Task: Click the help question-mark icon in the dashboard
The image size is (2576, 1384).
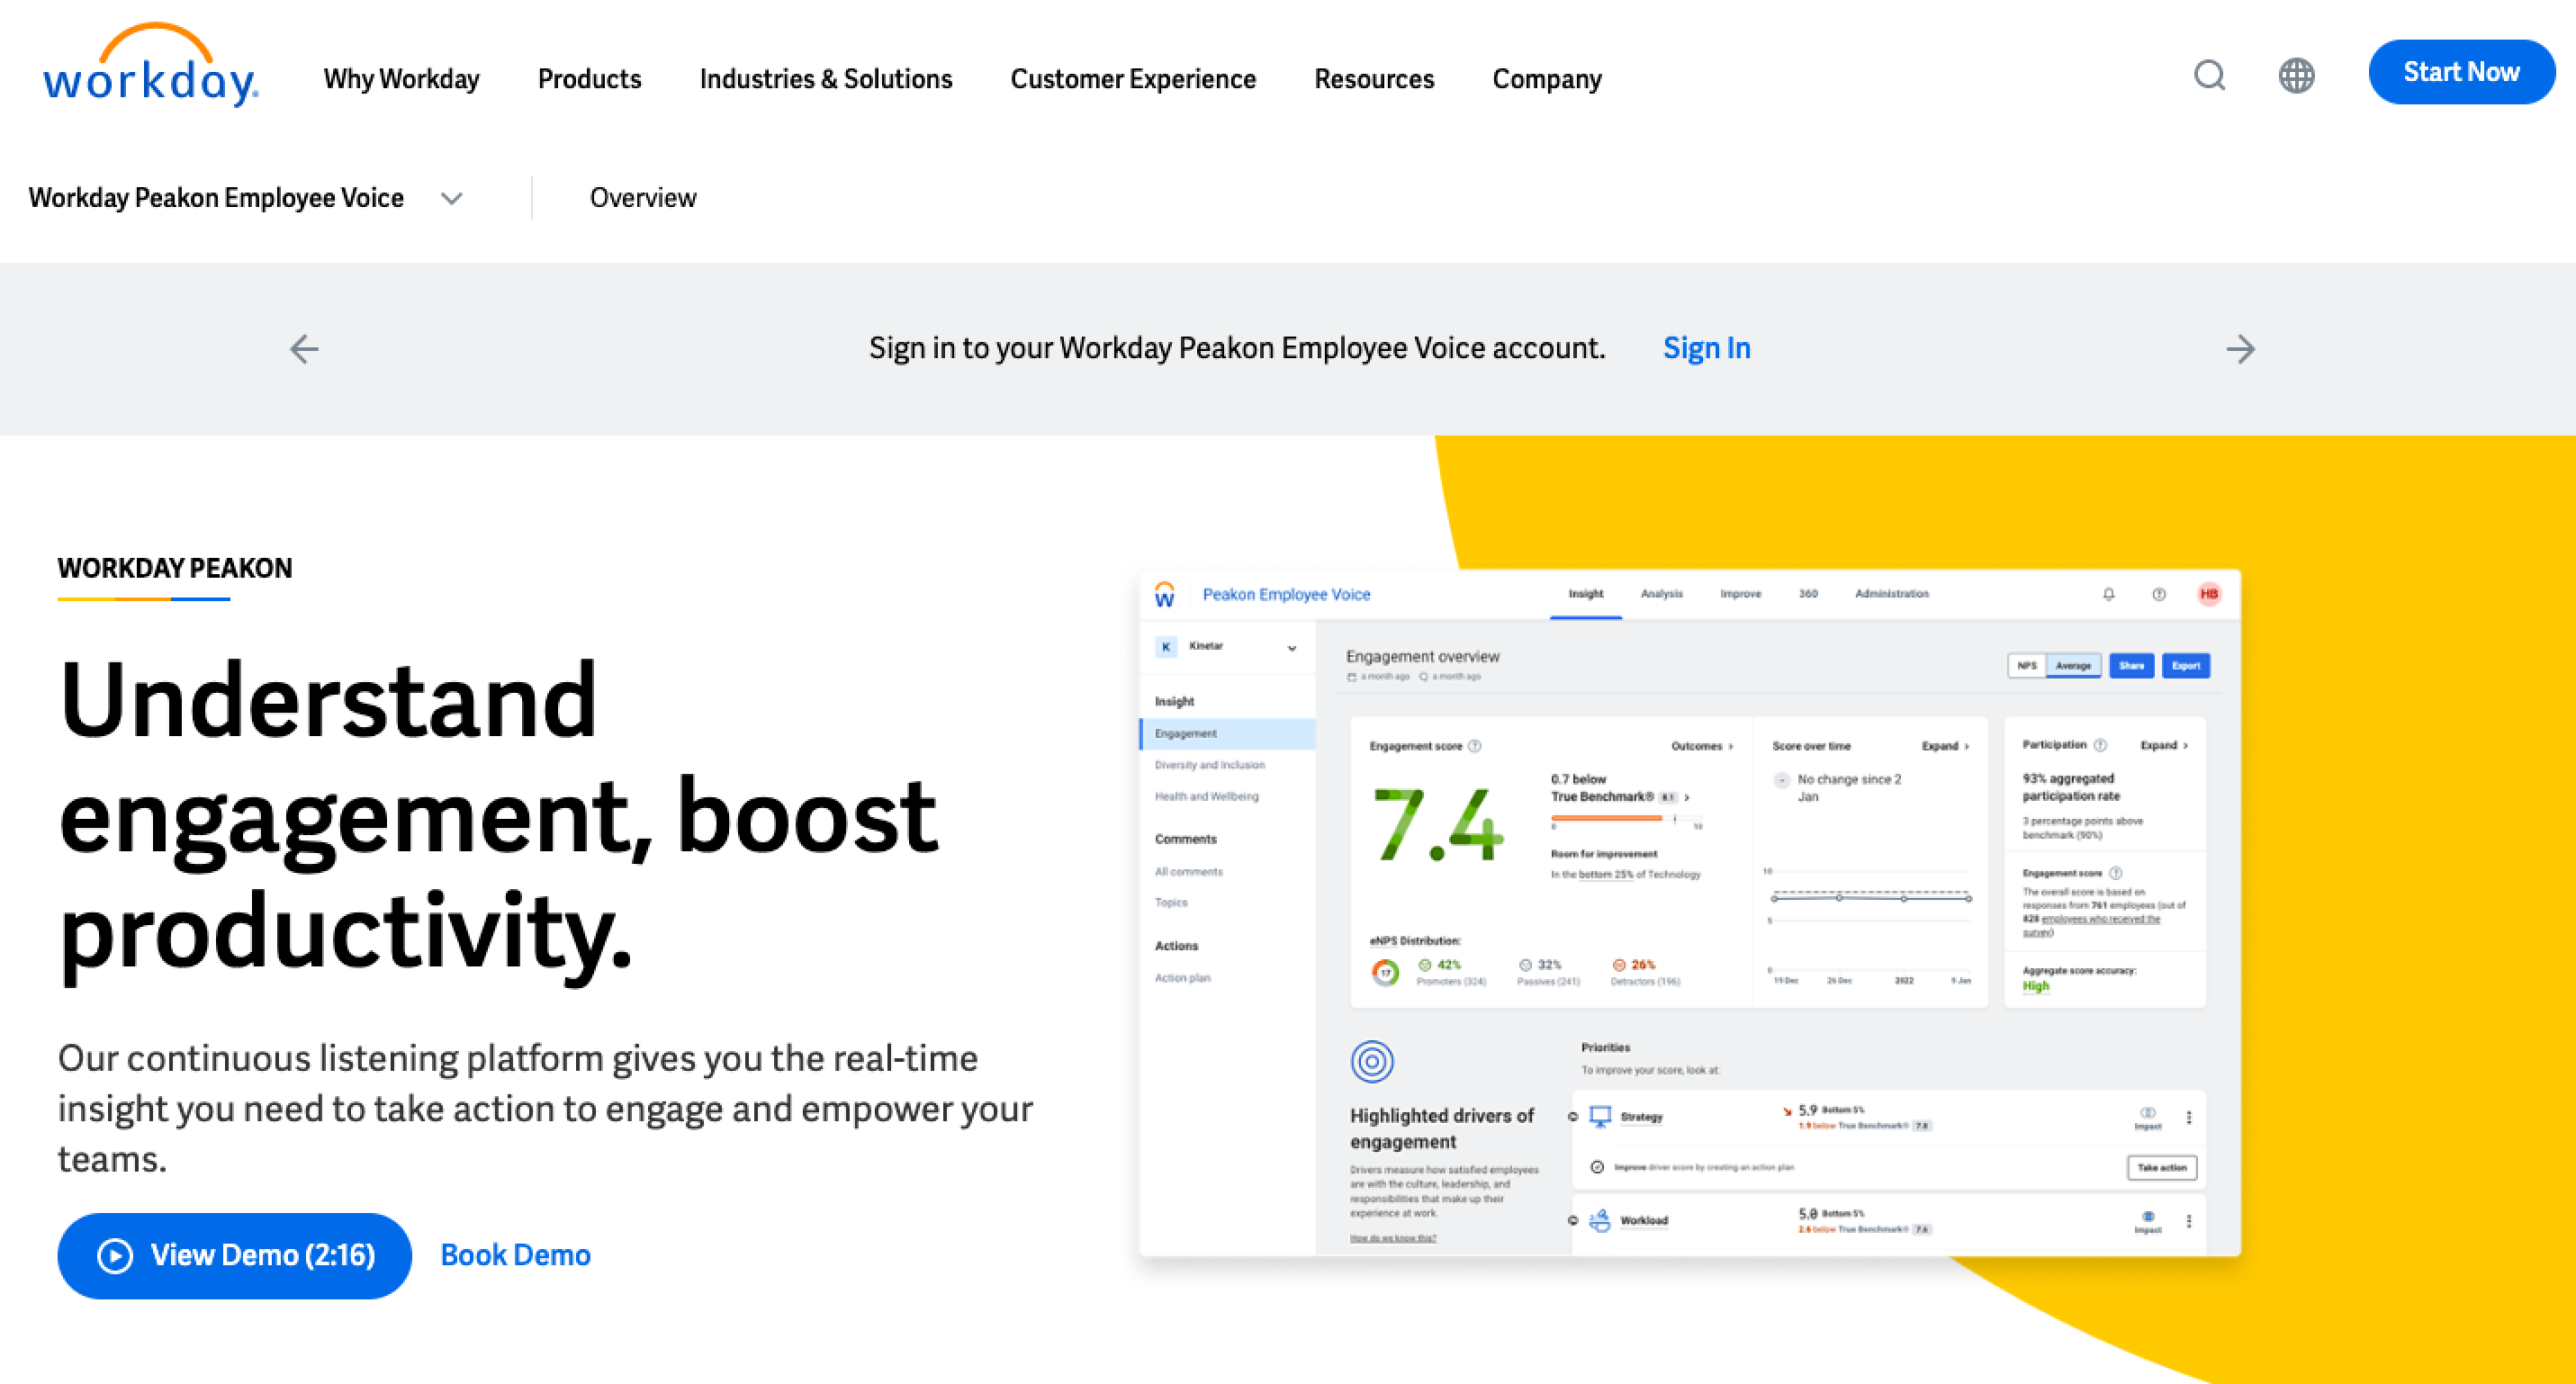Action: point(2159,594)
